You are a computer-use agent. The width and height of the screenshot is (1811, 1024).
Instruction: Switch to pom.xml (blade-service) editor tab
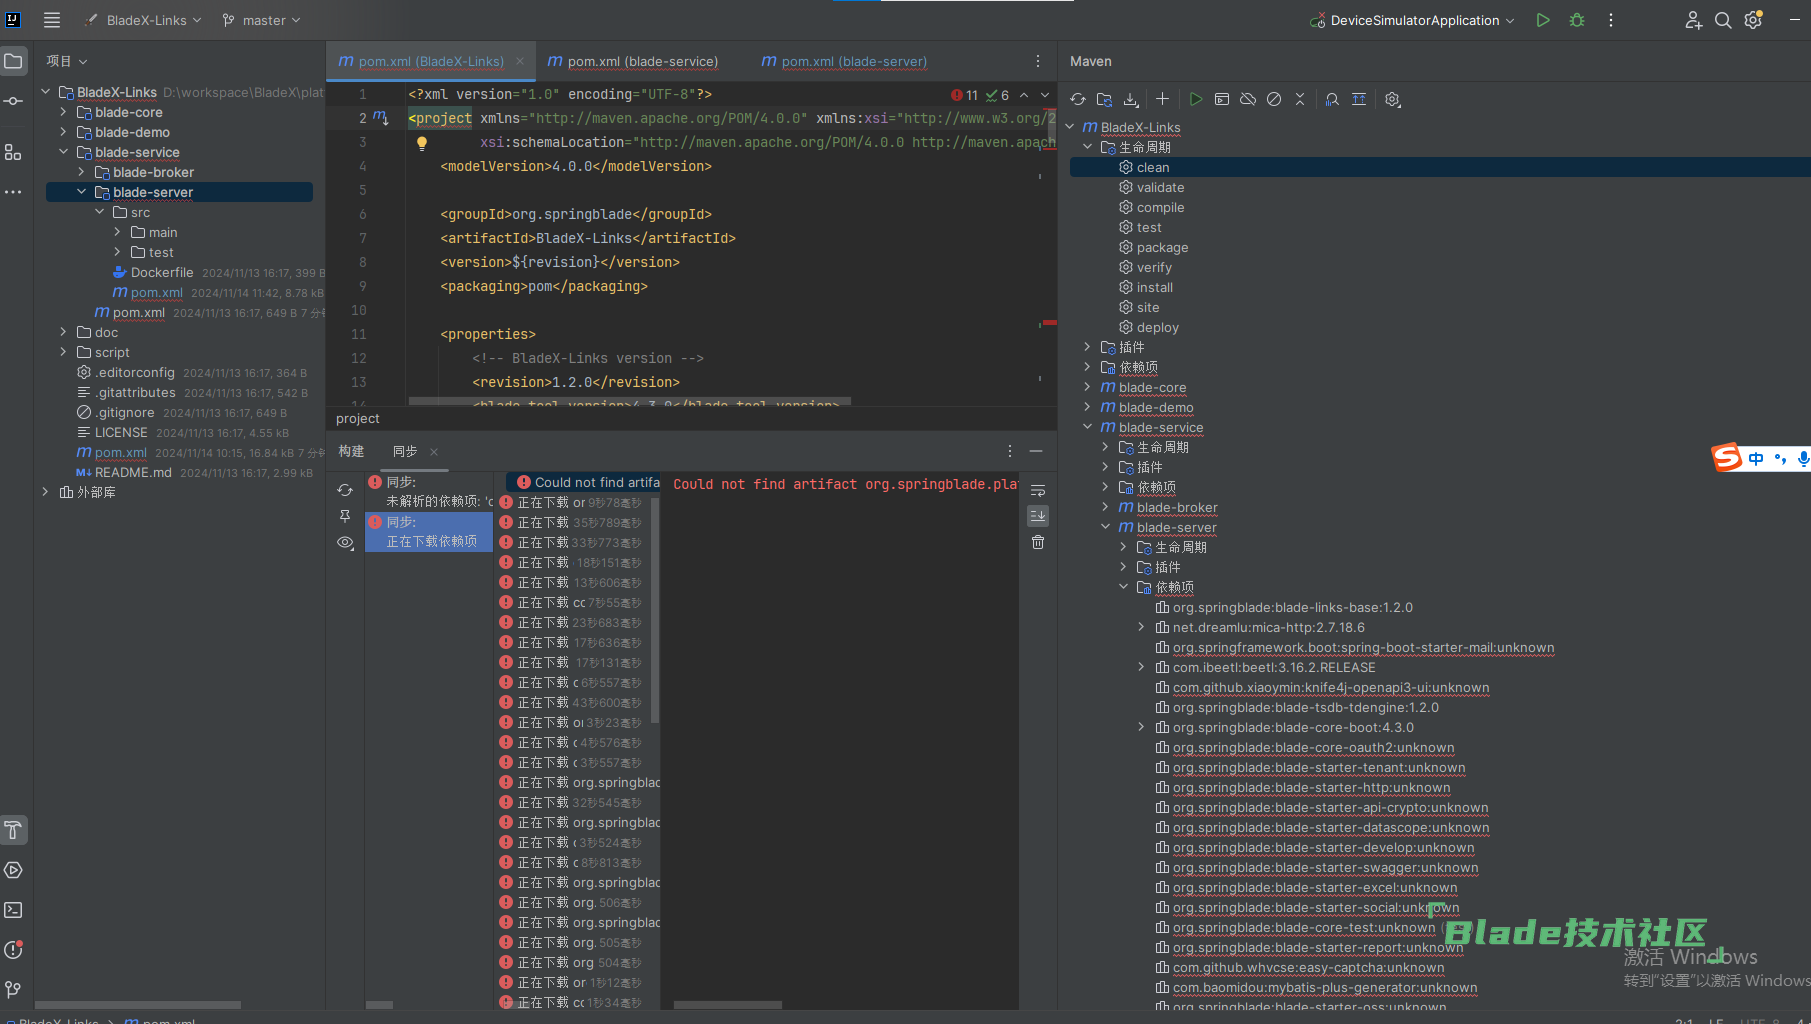[633, 61]
